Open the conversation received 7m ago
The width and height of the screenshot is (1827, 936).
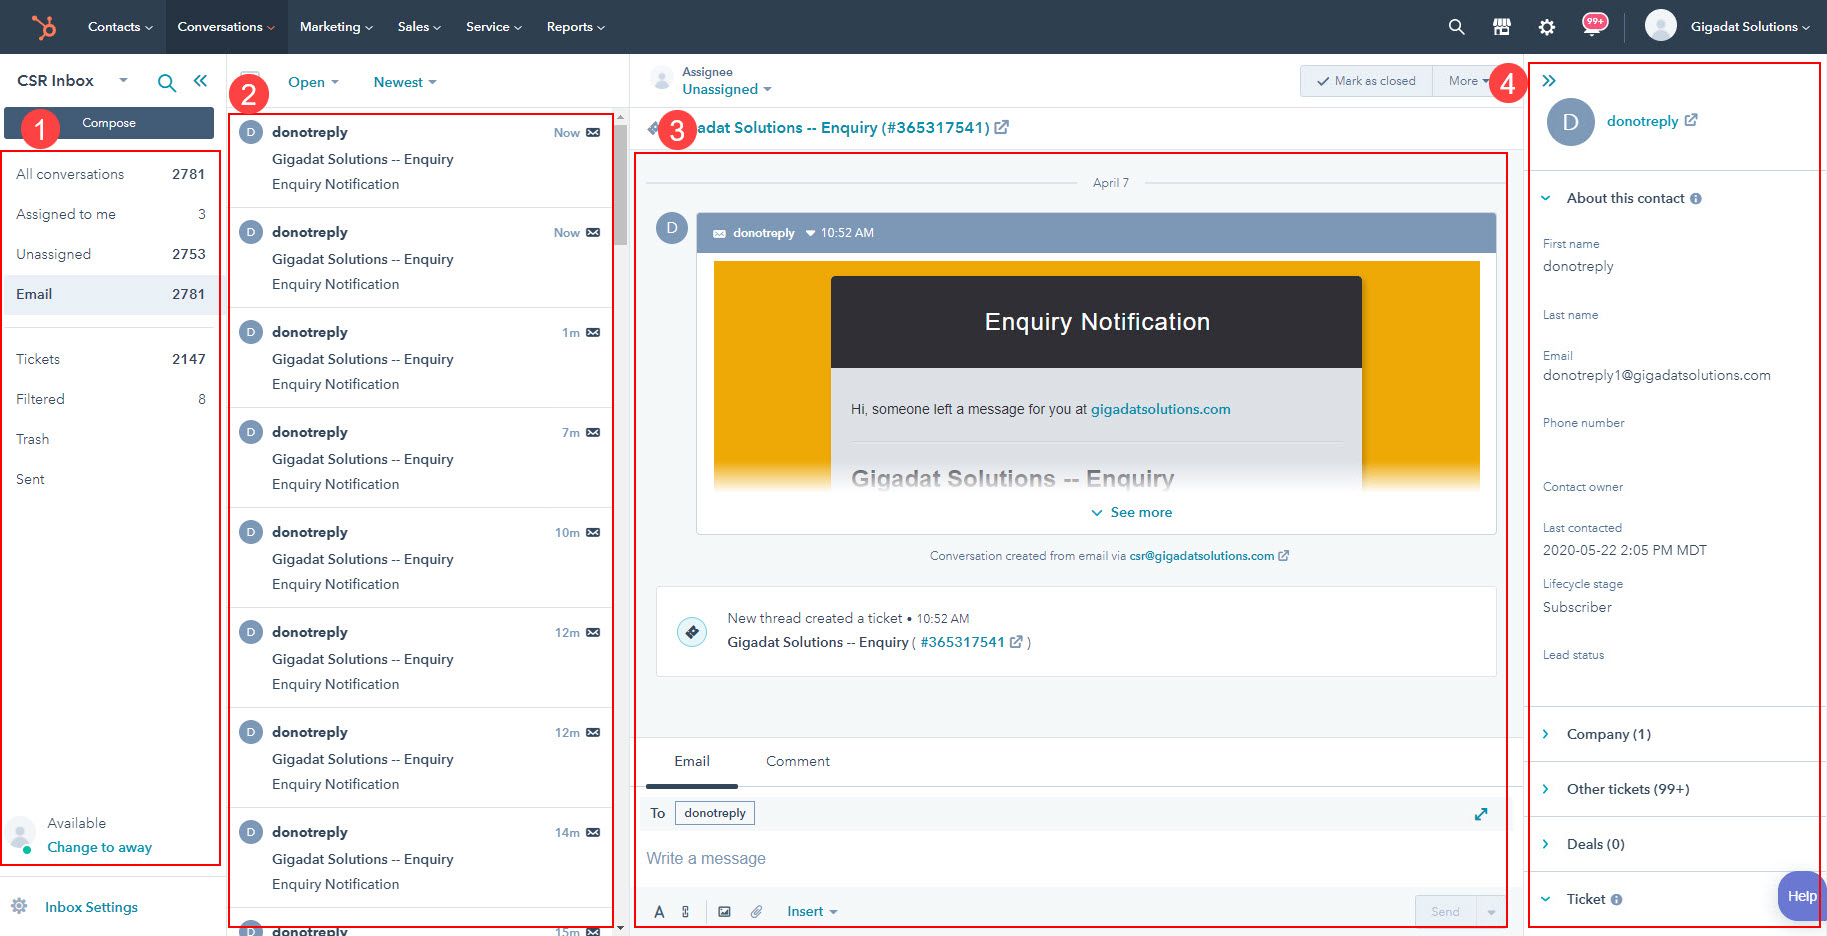click(x=421, y=458)
